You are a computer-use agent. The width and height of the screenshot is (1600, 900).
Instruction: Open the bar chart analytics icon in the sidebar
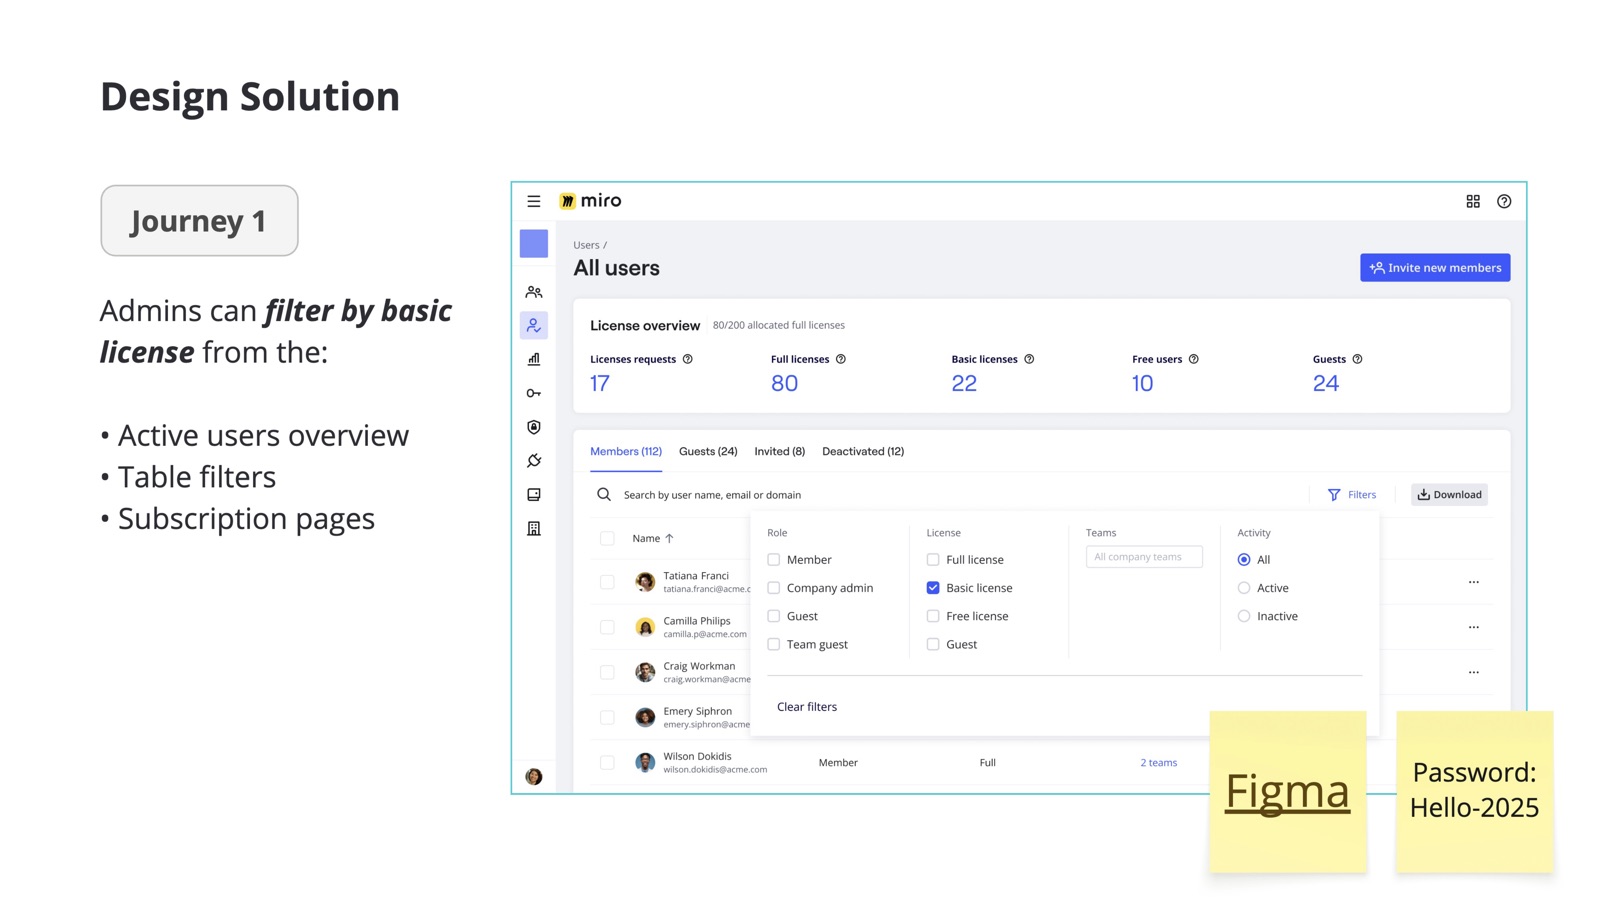point(534,359)
